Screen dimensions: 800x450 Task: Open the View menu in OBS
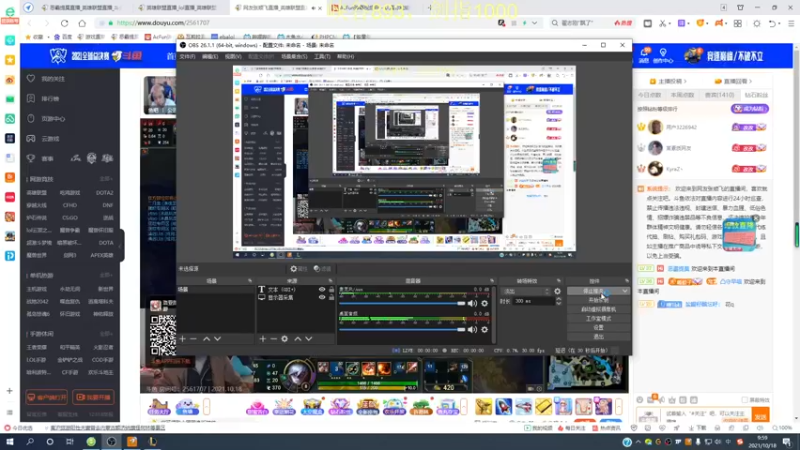point(233,57)
